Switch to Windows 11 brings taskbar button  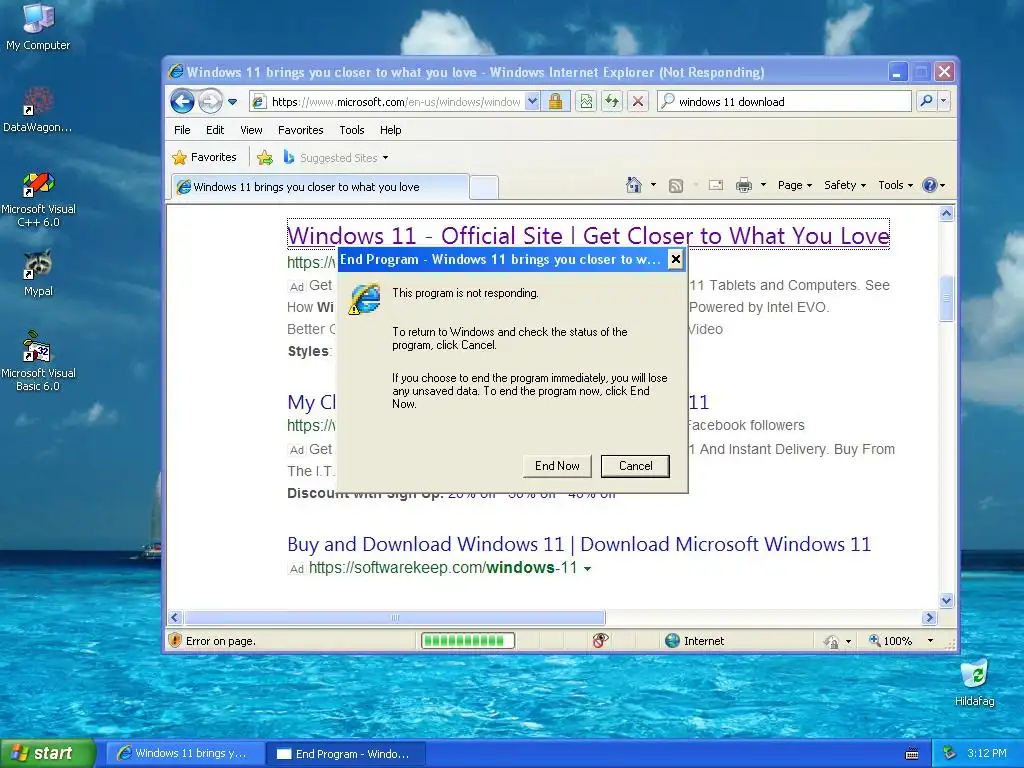coord(184,754)
